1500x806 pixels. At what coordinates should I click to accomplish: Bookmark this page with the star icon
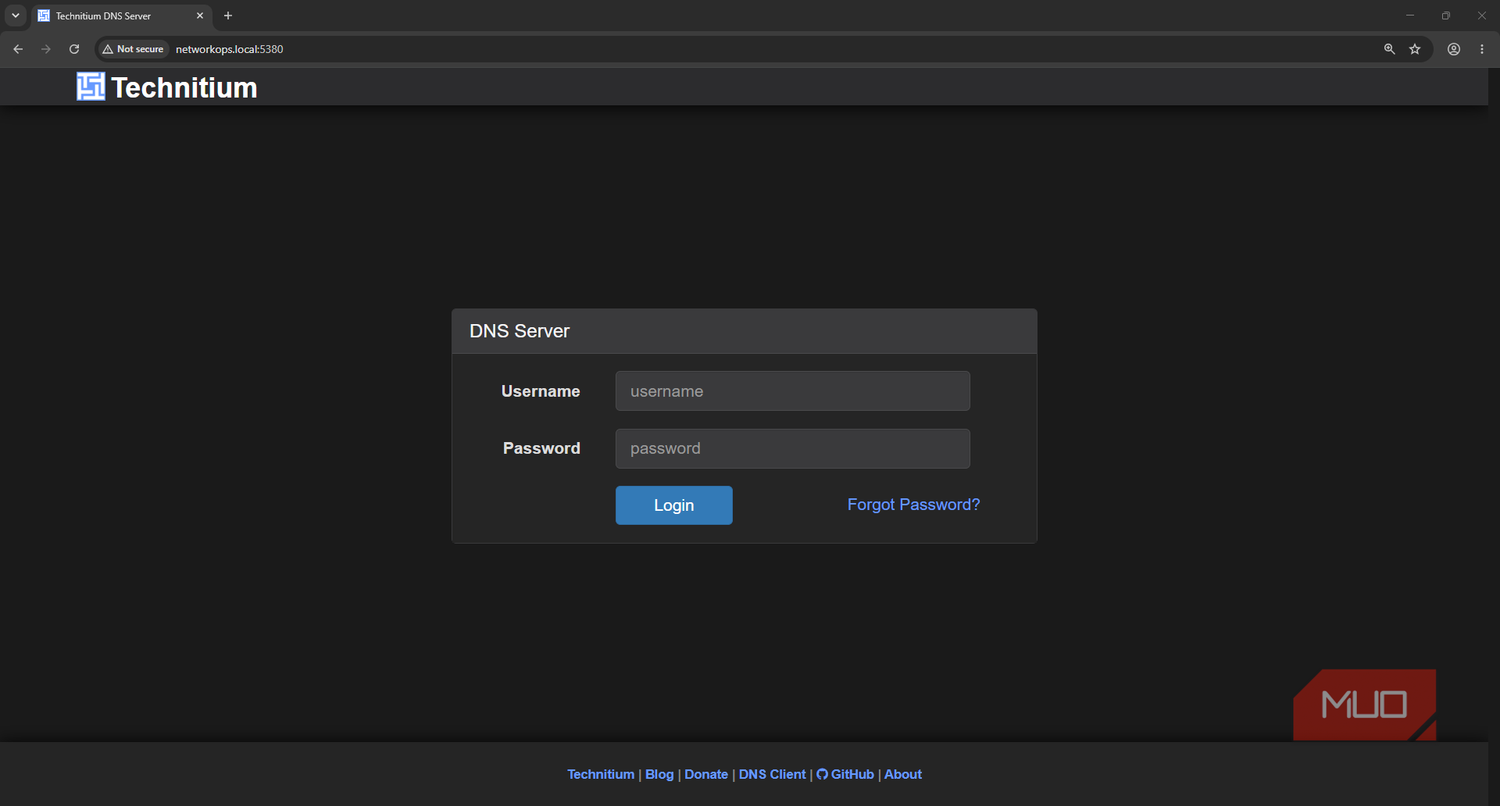click(1415, 49)
